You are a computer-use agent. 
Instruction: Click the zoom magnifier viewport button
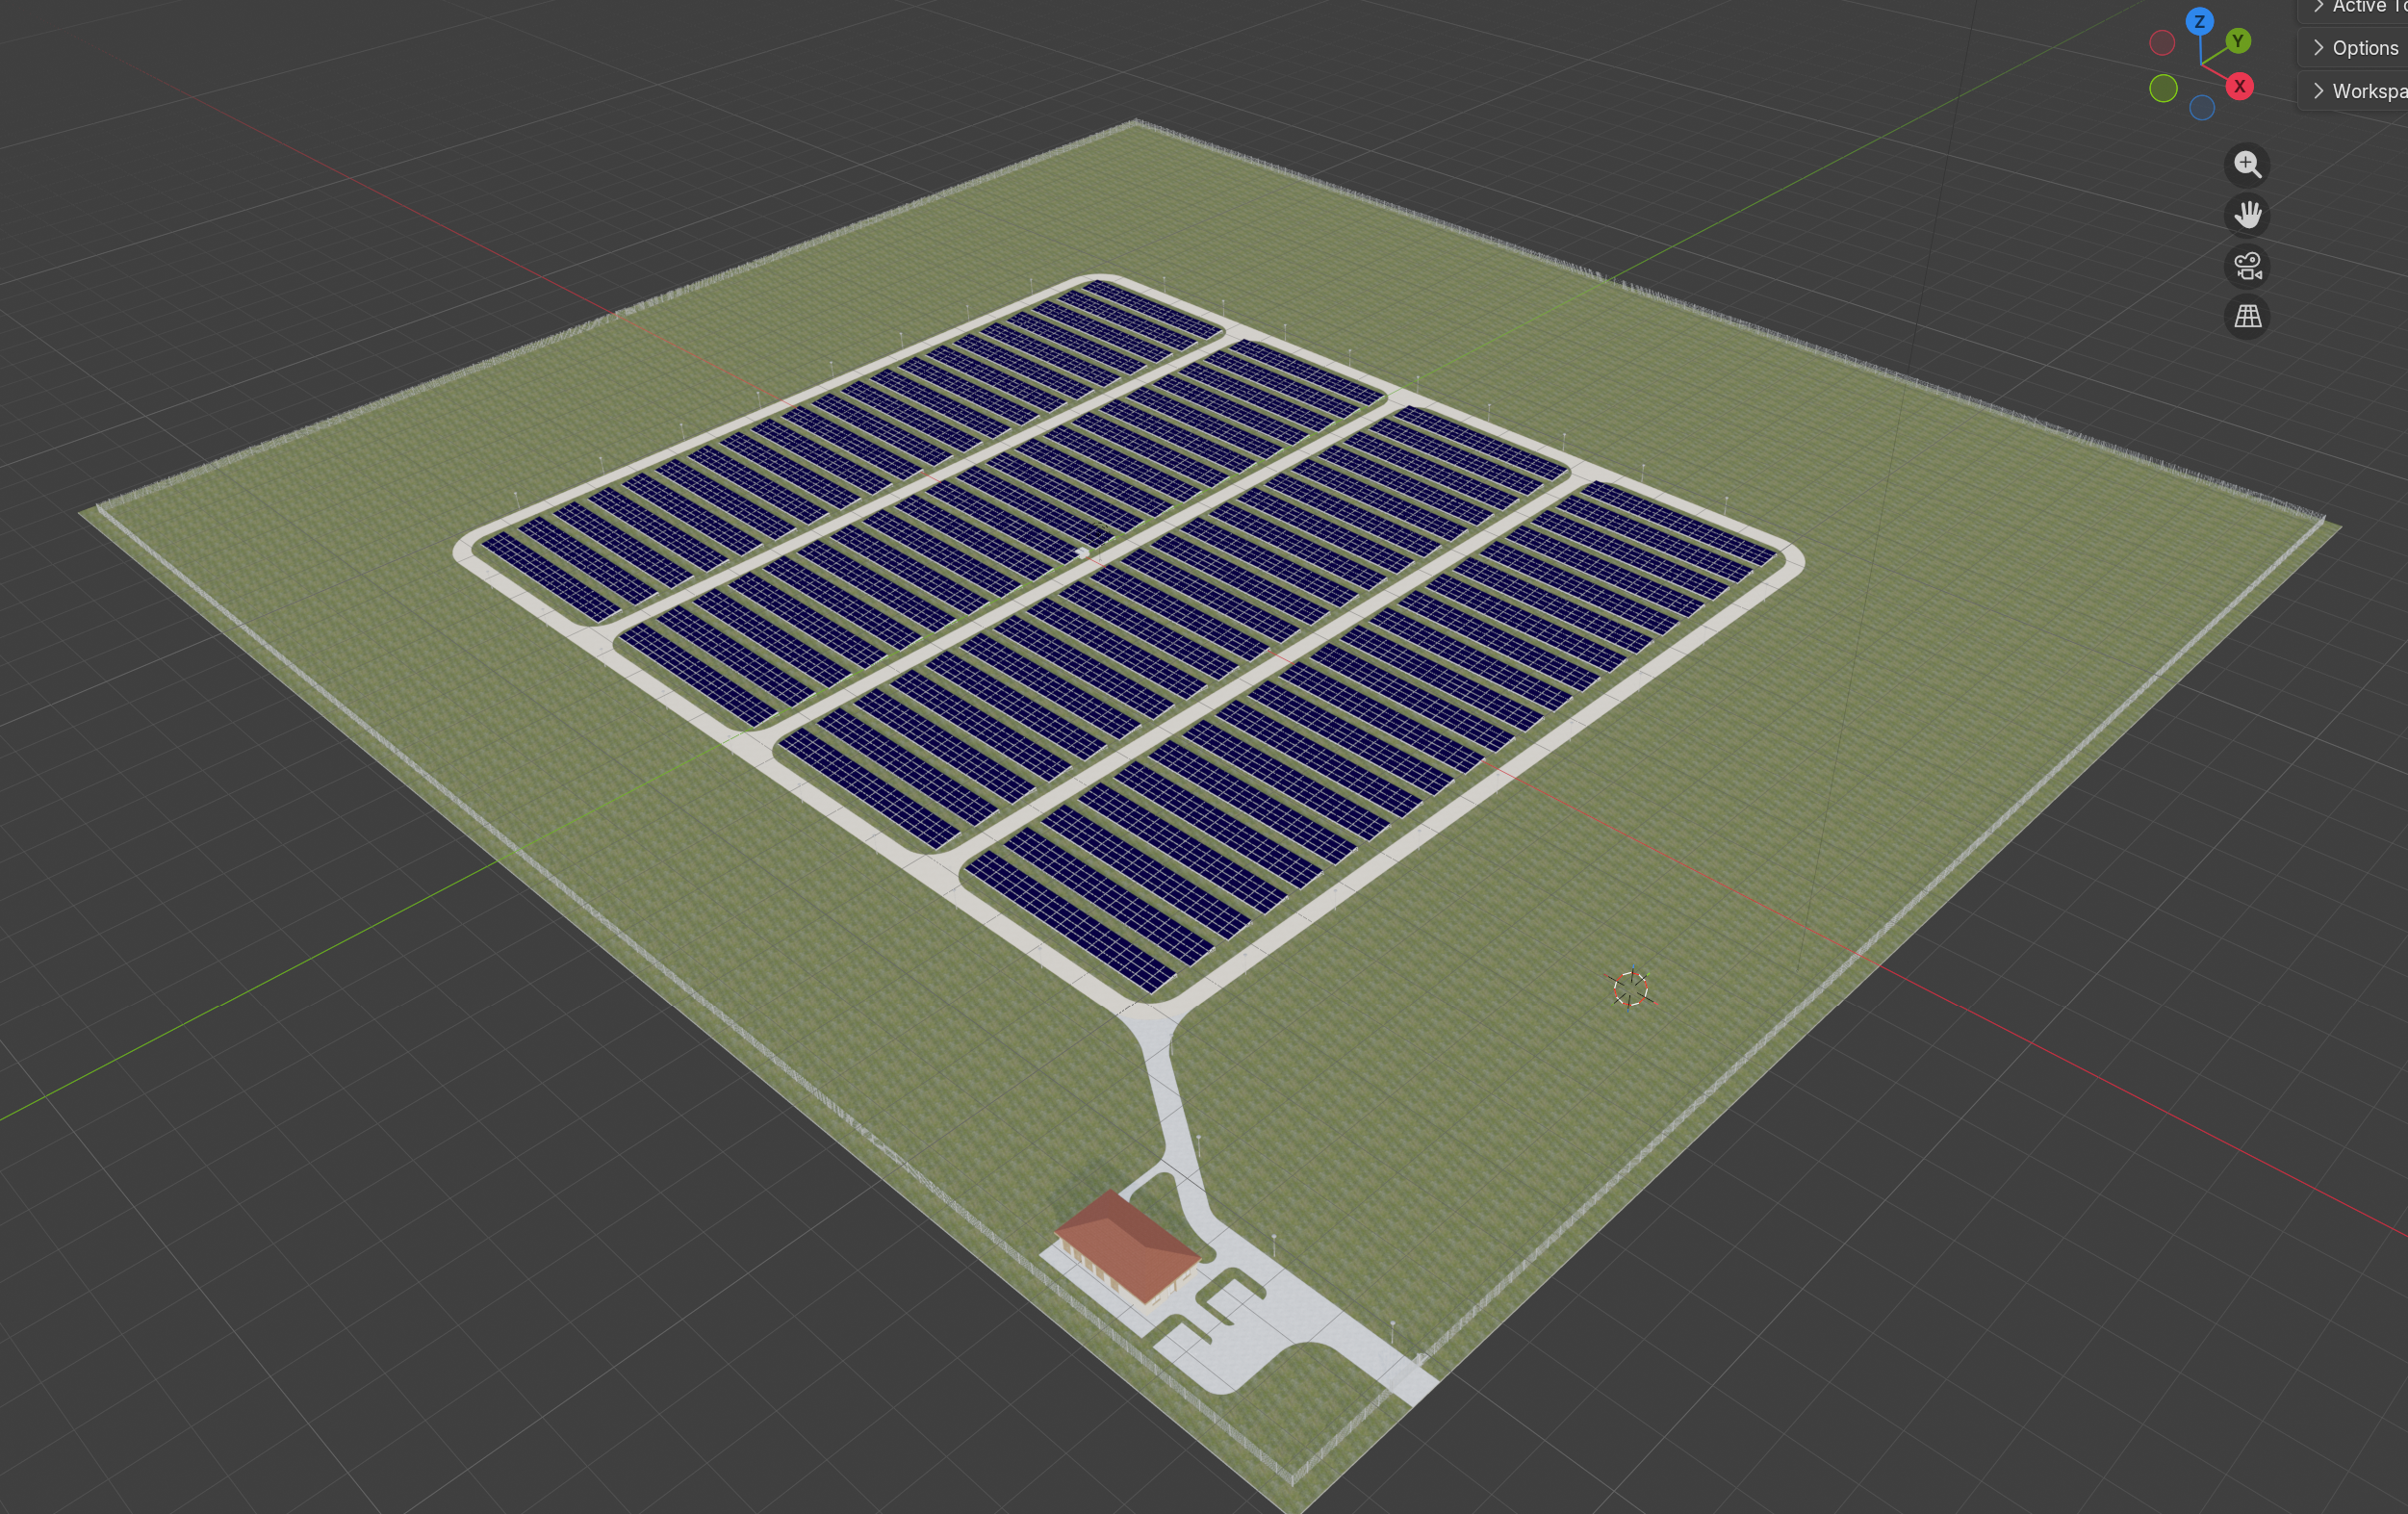coord(2247,165)
